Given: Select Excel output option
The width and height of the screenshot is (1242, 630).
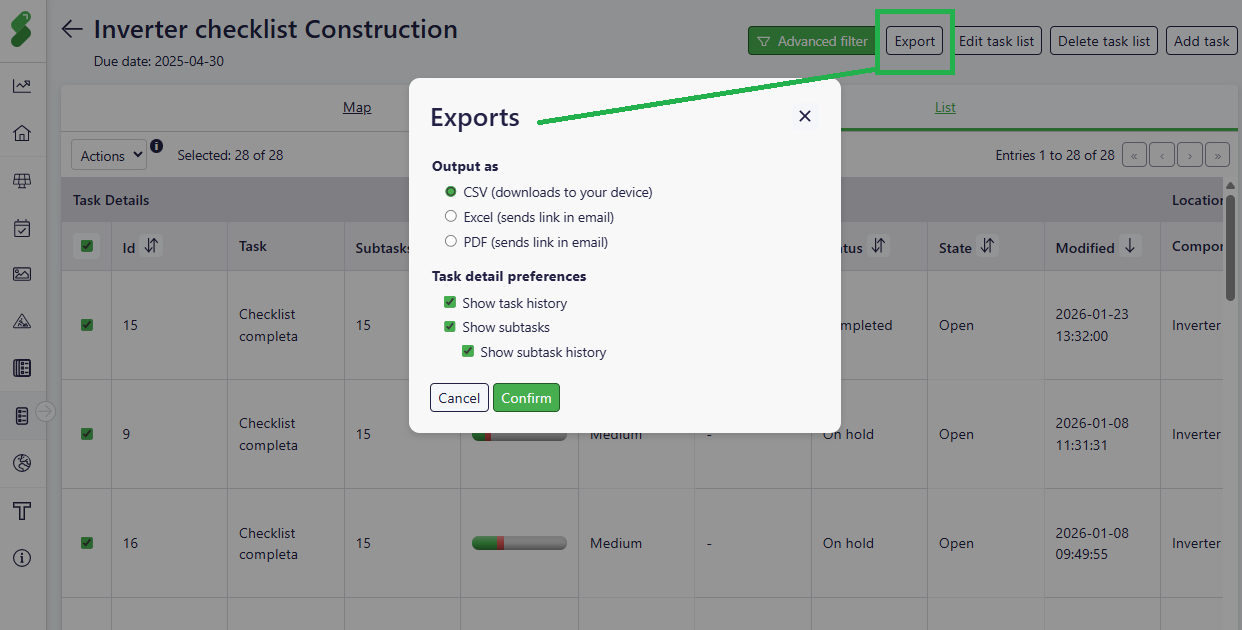Looking at the screenshot, I should 451,217.
